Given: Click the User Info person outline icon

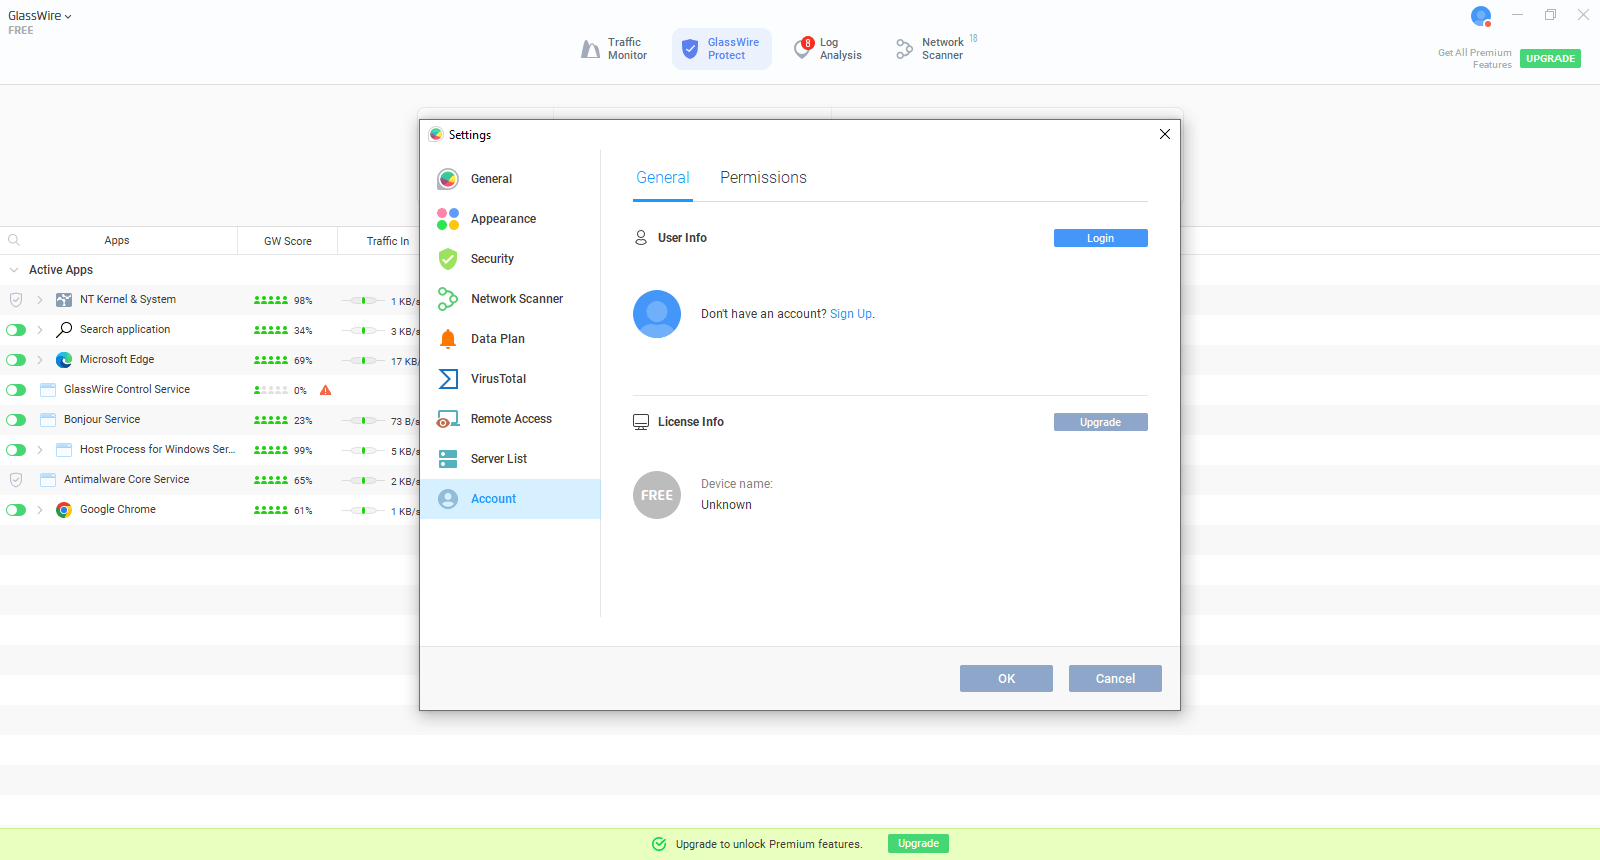Looking at the screenshot, I should (641, 238).
